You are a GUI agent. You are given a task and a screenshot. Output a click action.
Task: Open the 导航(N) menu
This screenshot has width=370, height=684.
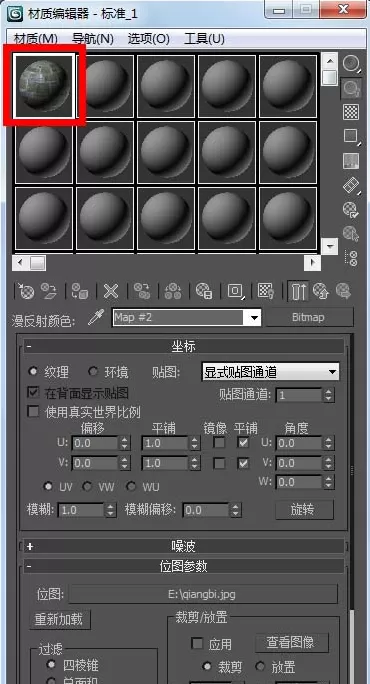tap(92, 39)
